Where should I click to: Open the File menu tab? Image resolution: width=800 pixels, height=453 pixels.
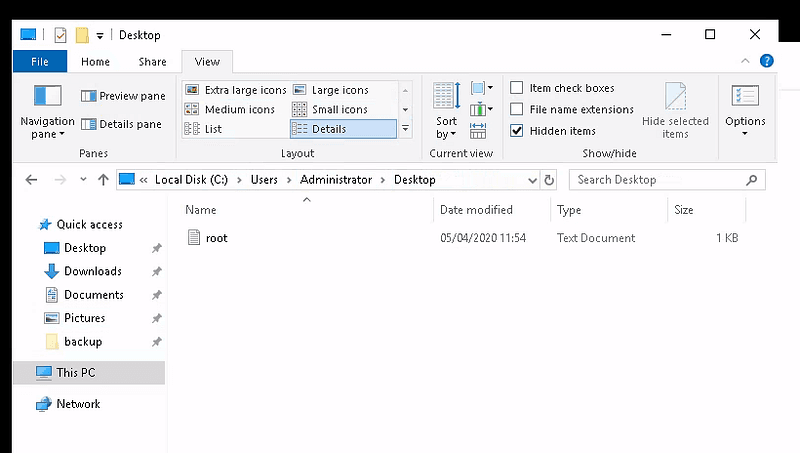pos(40,62)
